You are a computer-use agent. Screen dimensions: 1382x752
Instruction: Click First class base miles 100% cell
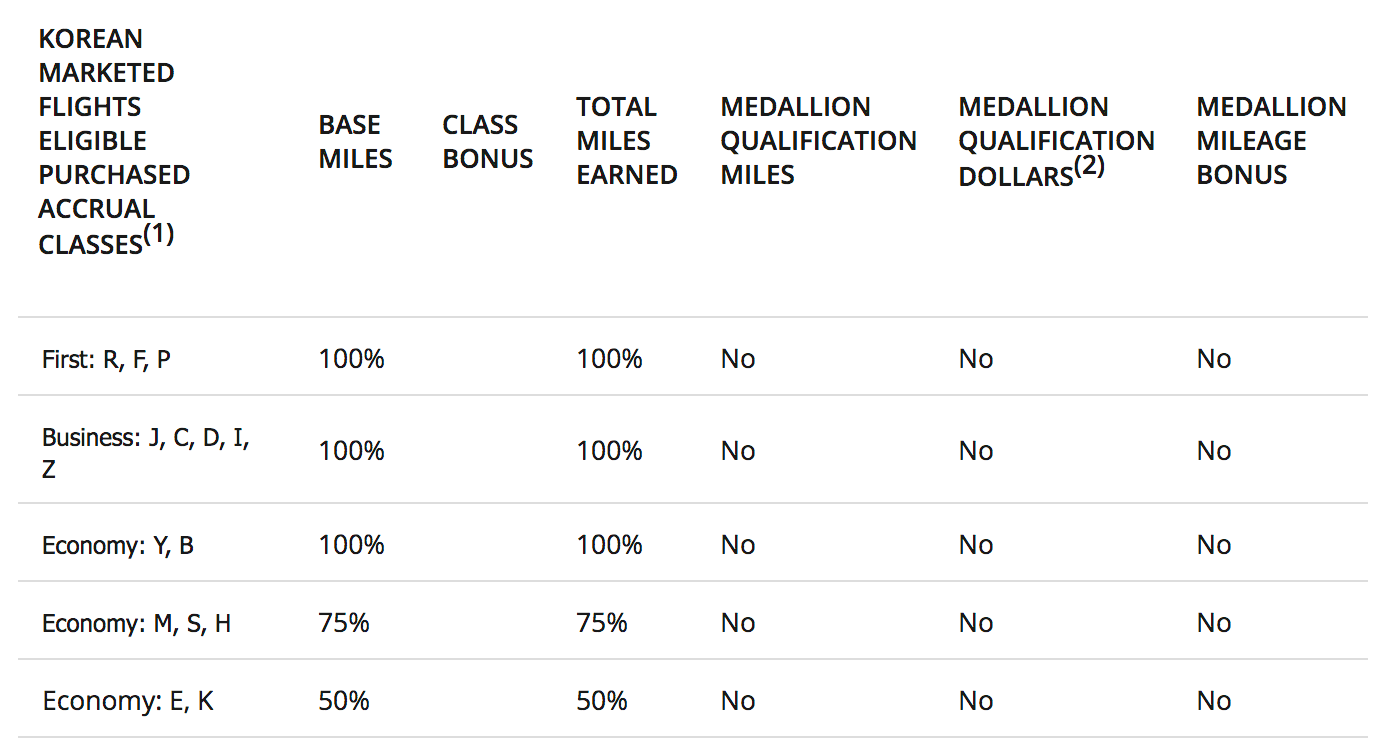click(x=351, y=359)
